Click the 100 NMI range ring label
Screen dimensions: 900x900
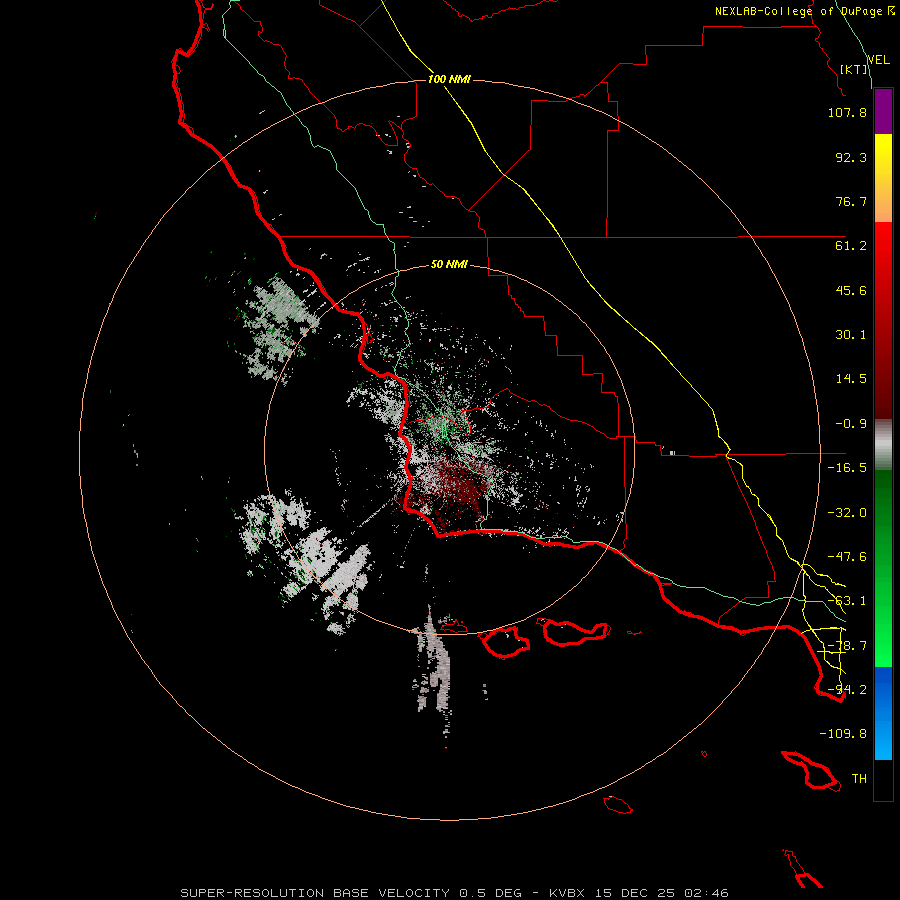point(449,79)
